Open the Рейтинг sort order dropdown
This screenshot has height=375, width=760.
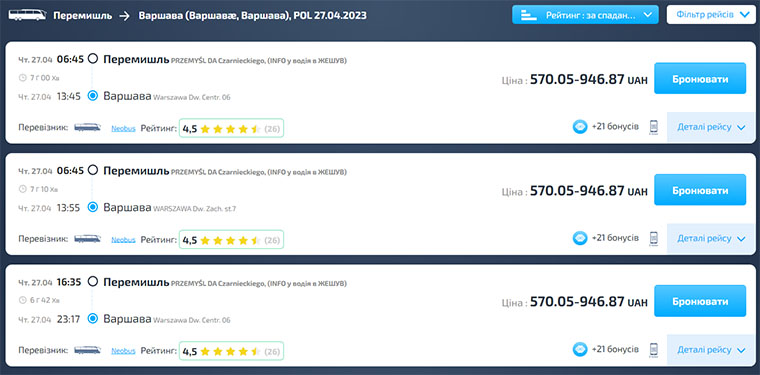click(x=586, y=15)
